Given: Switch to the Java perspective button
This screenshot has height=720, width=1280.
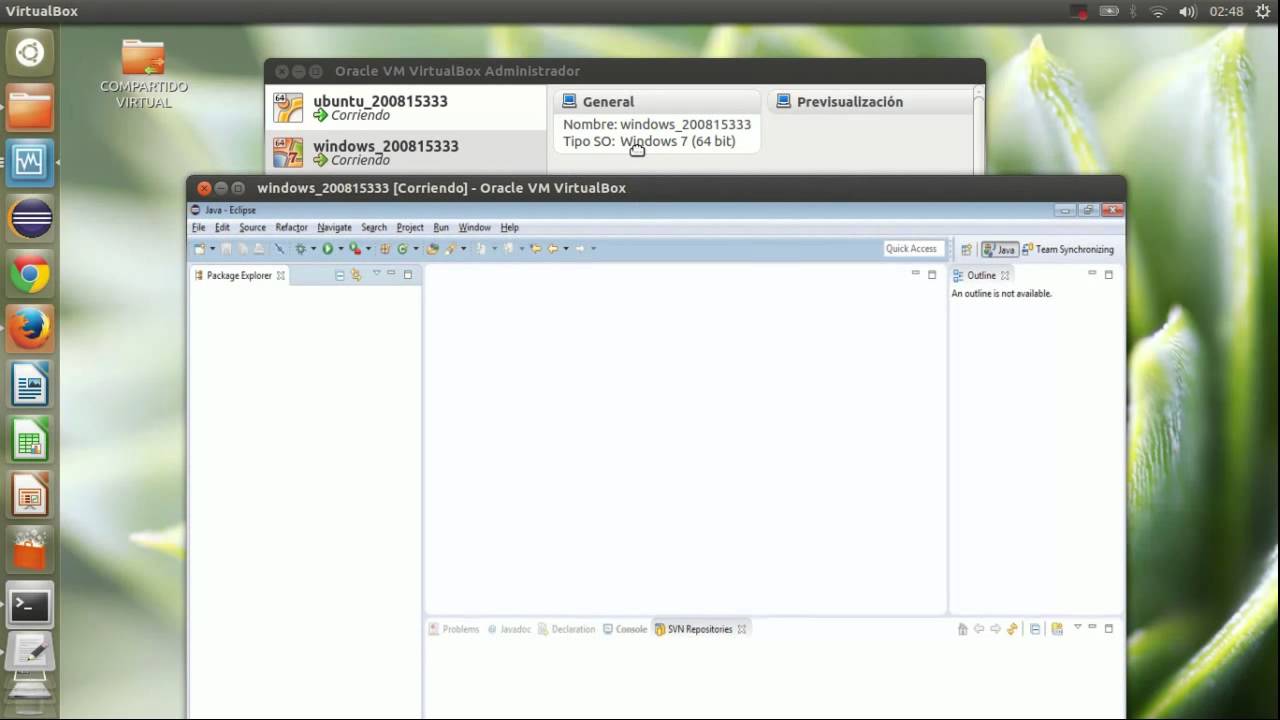Looking at the screenshot, I should click(999, 249).
